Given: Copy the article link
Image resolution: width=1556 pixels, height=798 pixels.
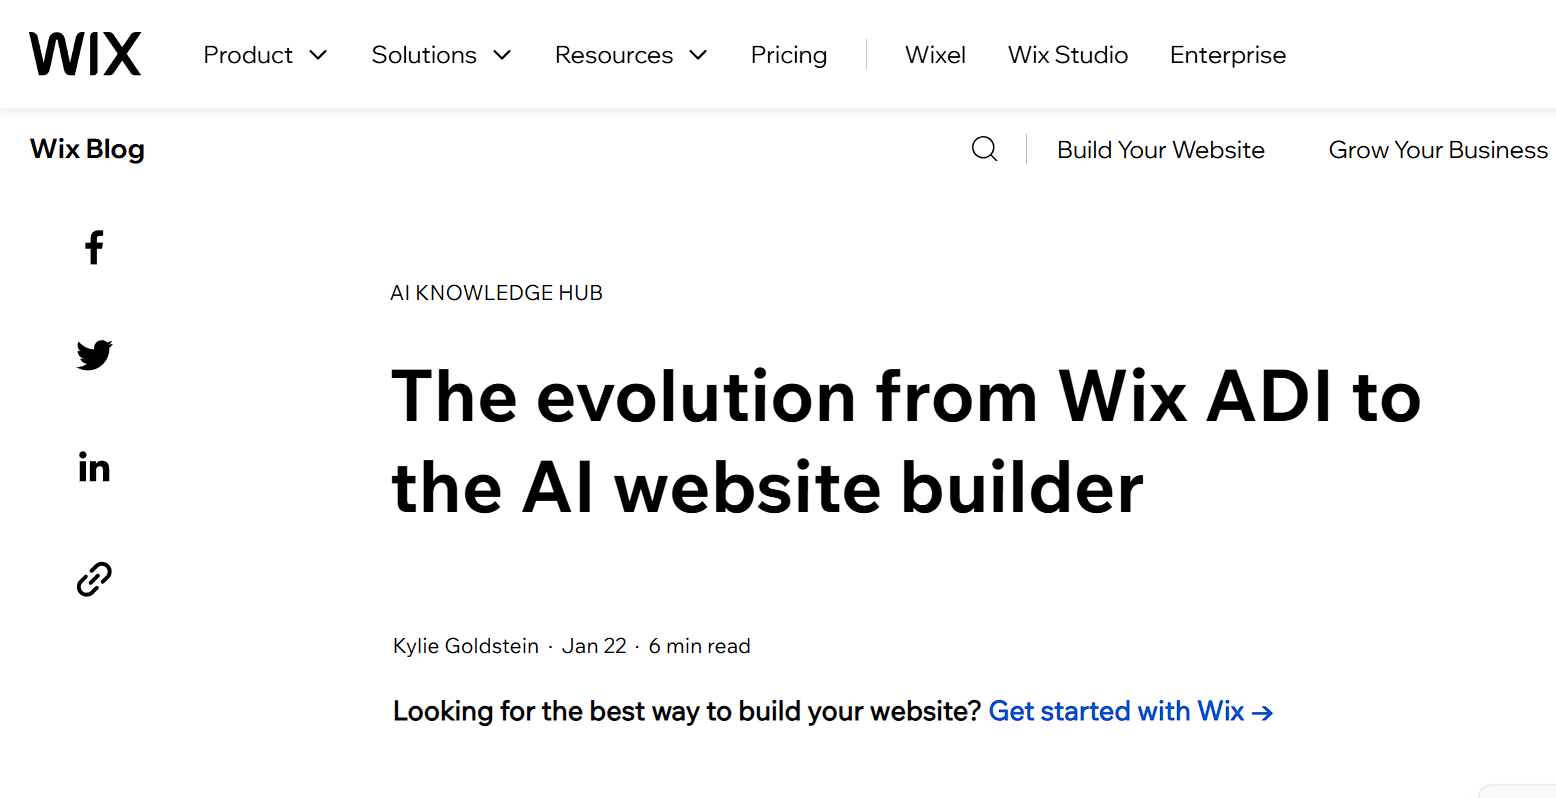Looking at the screenshot, I should pyautogui.click(x=93, y=578).
